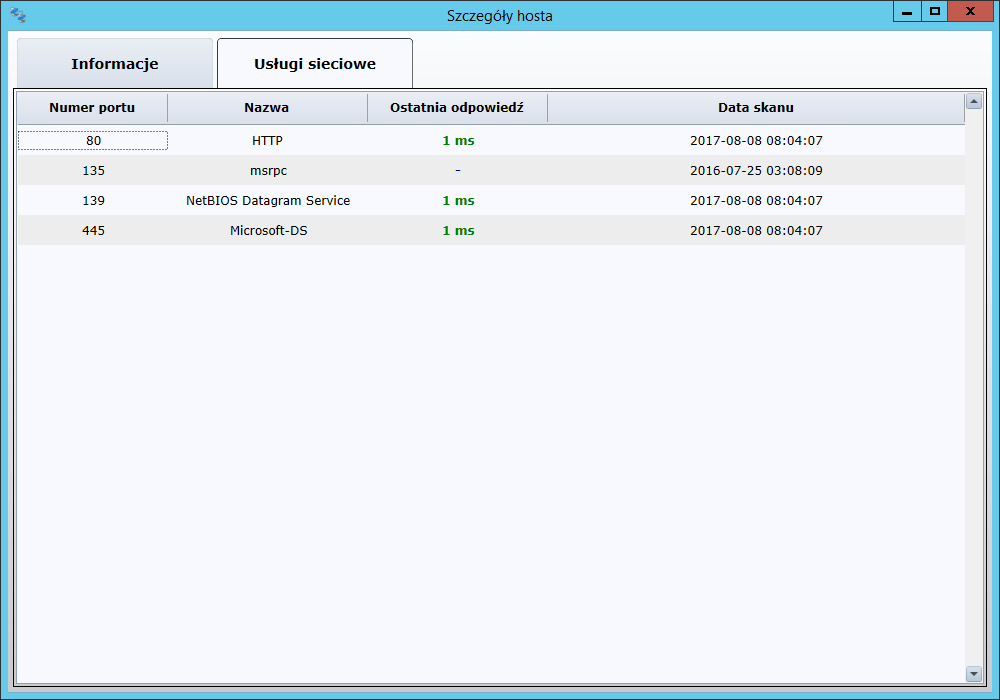
Task: Choose the NetBIOS Datagram Service entry
Action: [268, 201]
